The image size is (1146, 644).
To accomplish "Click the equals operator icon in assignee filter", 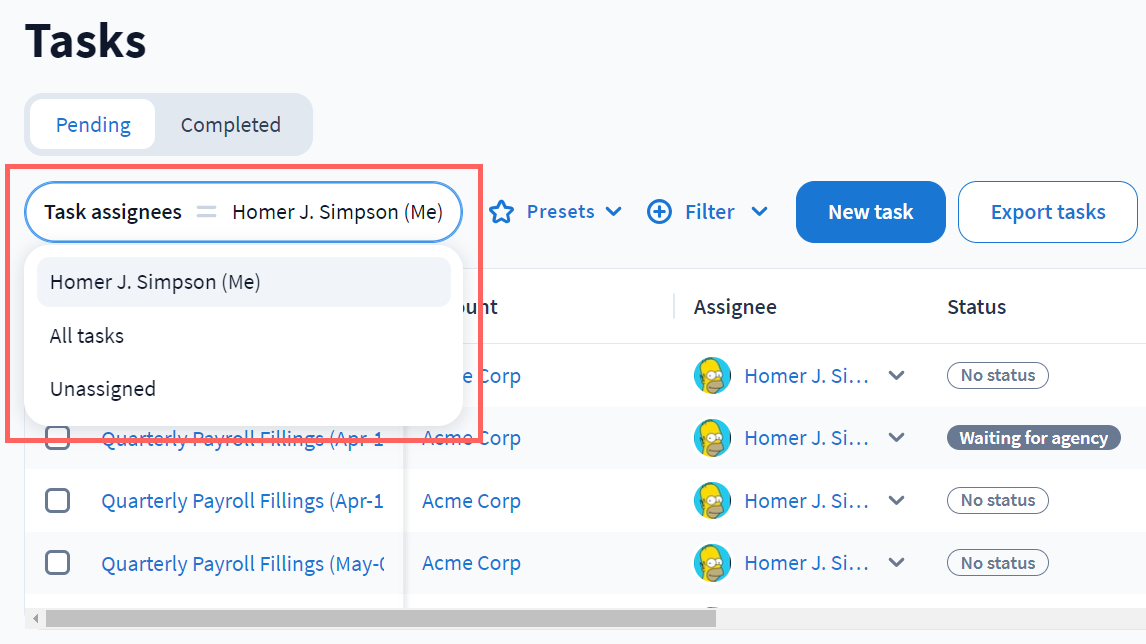I will [207, 212].
